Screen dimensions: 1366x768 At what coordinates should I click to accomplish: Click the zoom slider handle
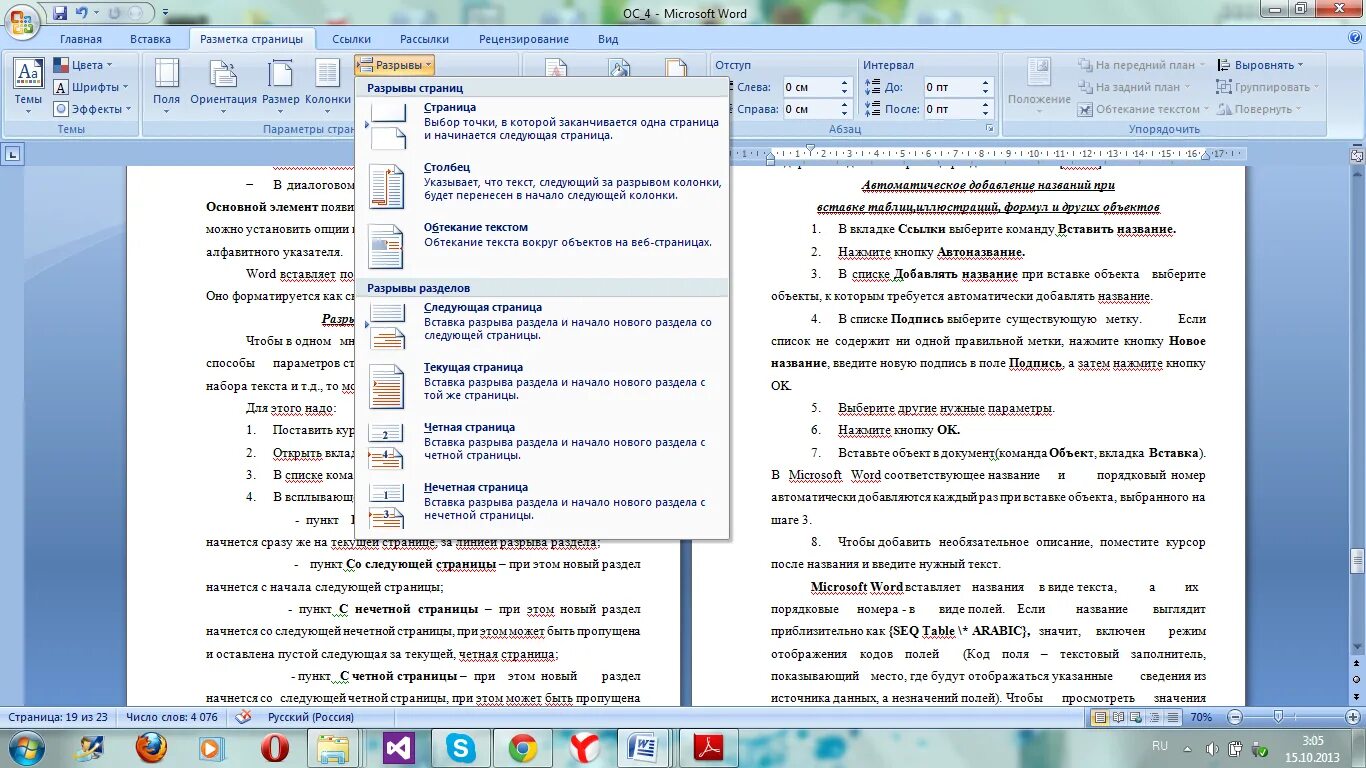[1277, 717]
